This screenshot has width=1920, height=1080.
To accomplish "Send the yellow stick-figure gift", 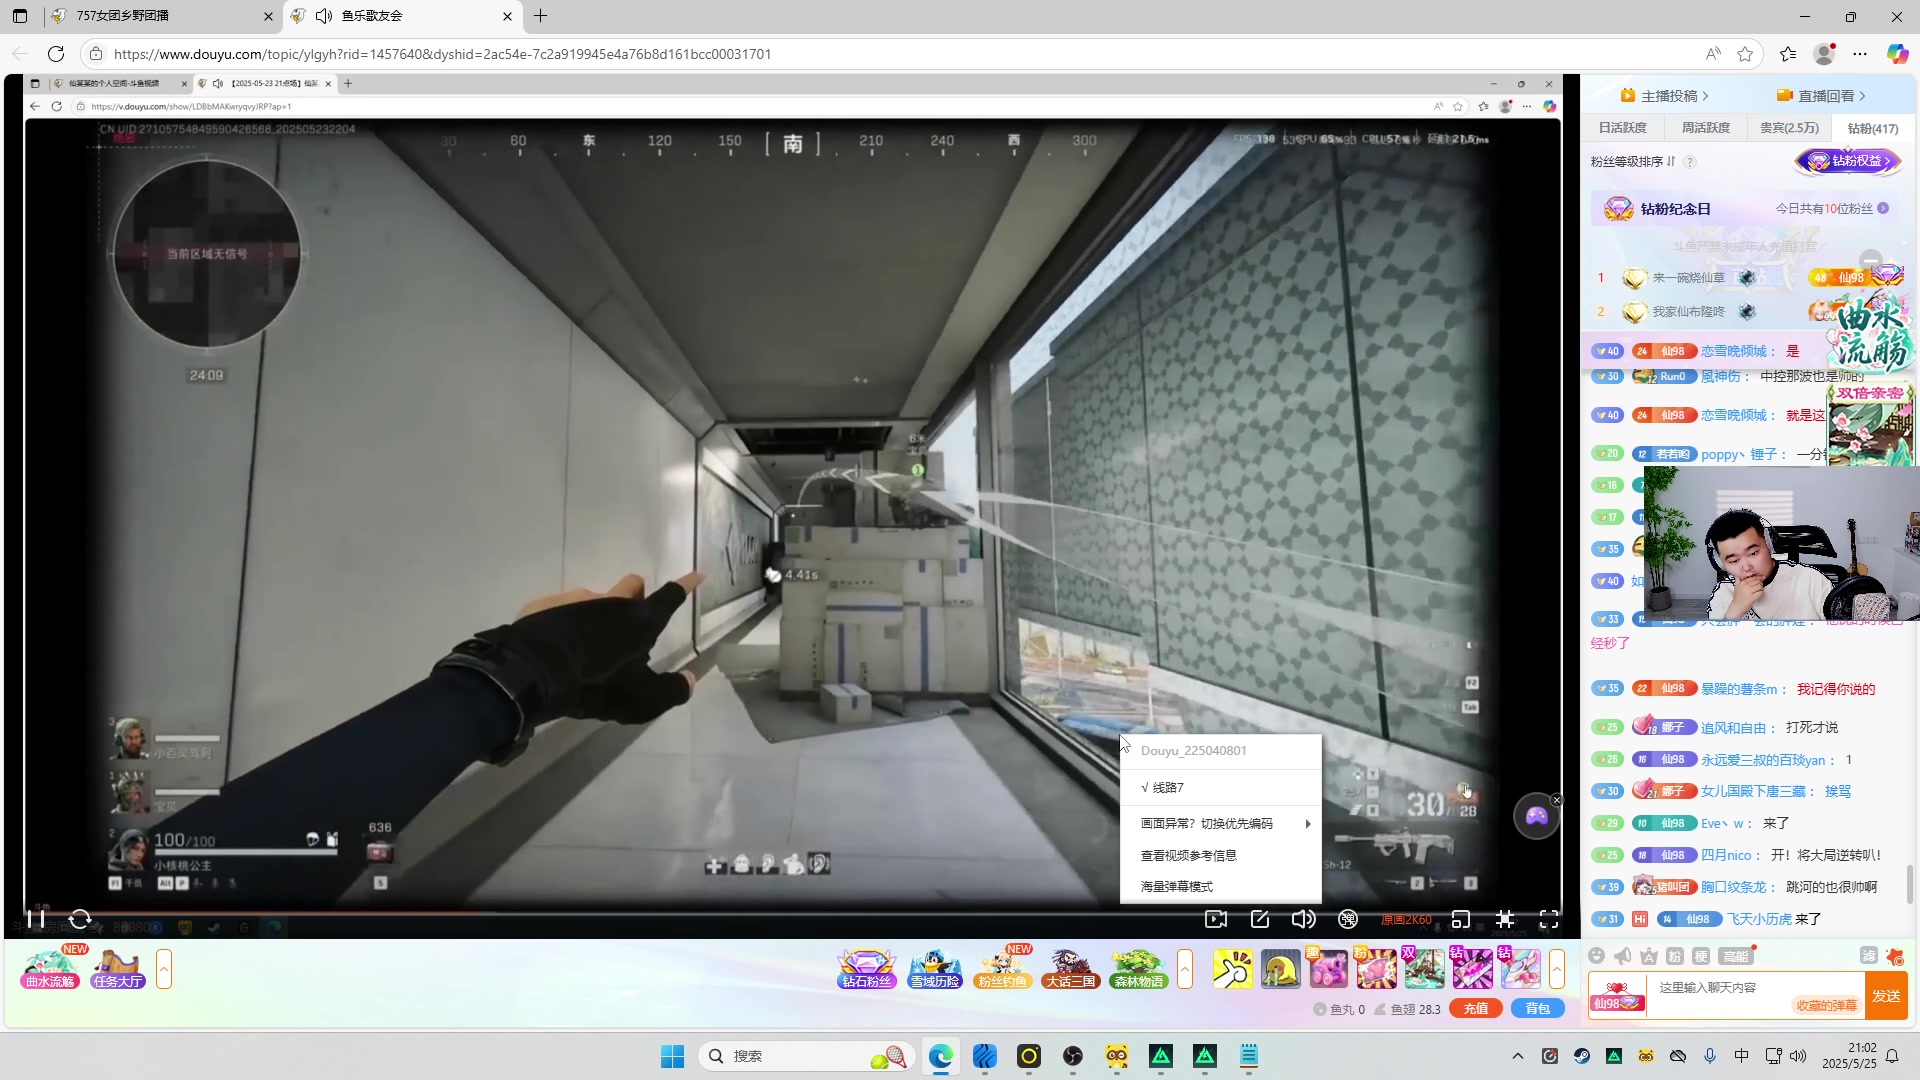I will 1232,969.
